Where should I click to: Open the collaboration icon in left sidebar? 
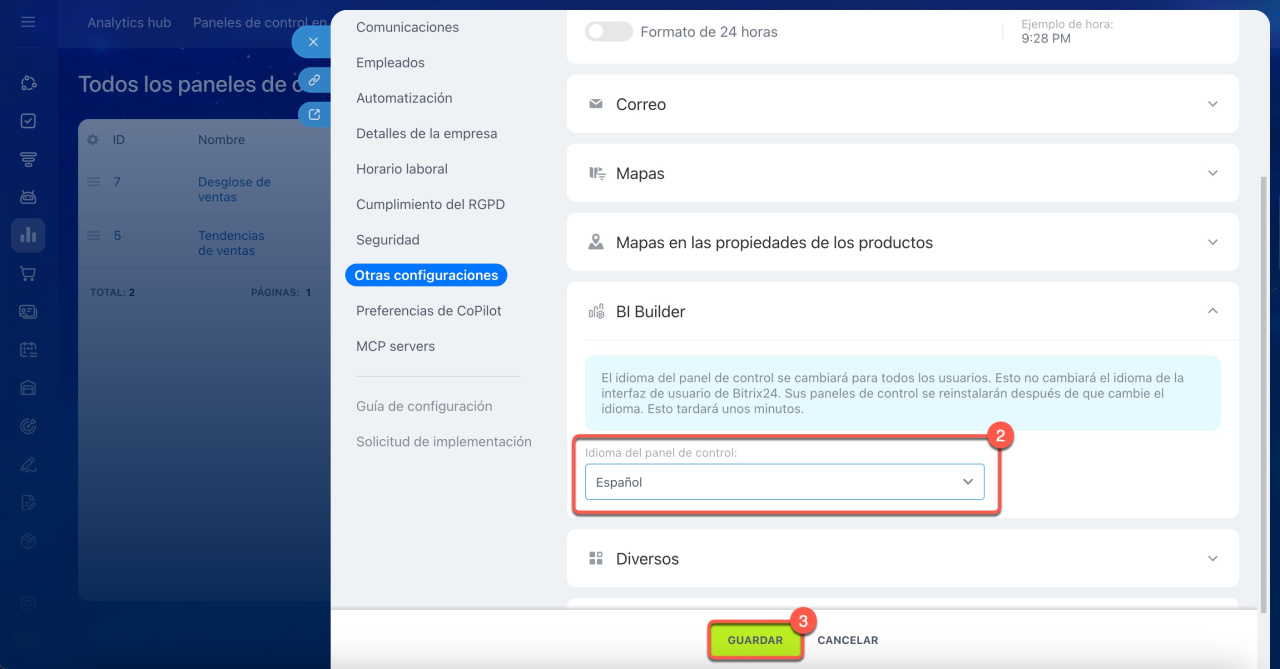coord(28,83)
